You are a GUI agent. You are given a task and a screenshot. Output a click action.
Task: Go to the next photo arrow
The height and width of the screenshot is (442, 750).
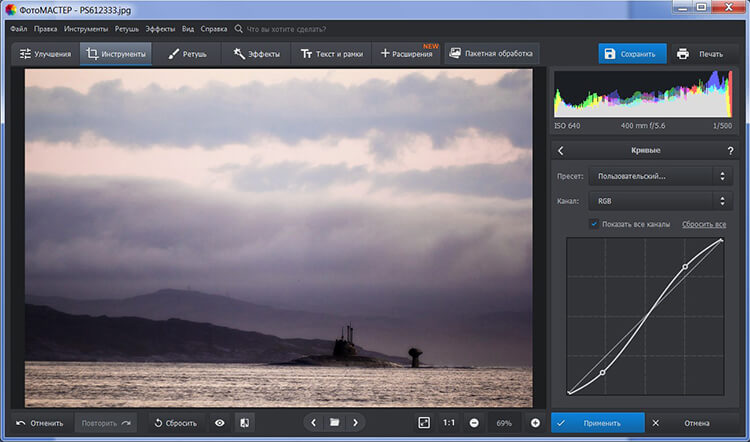[355, 423]
